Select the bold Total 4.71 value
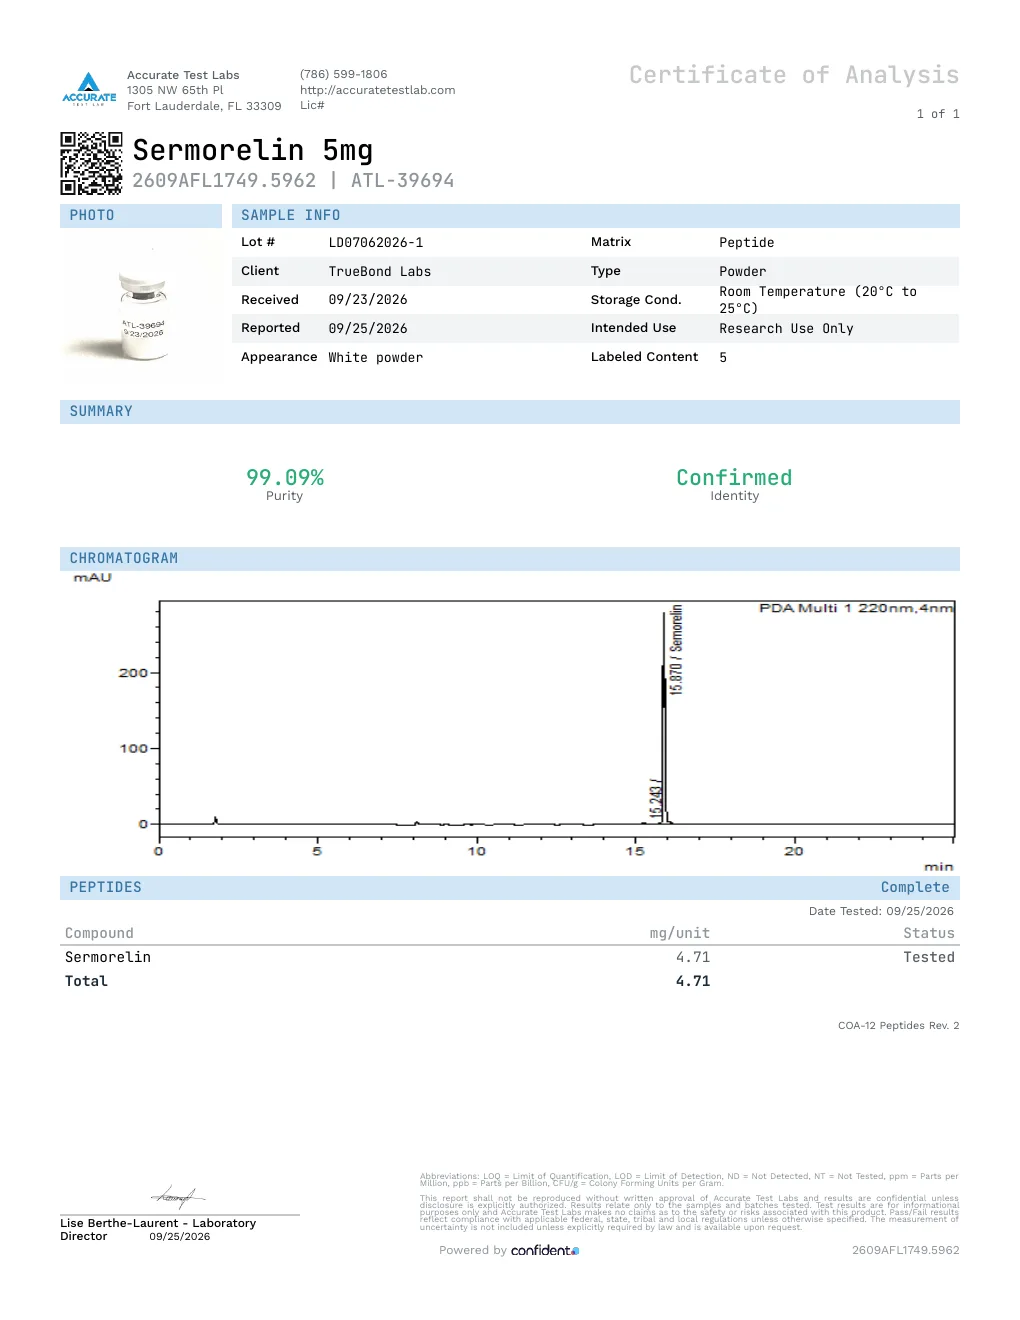 click(x=693, y=982)
